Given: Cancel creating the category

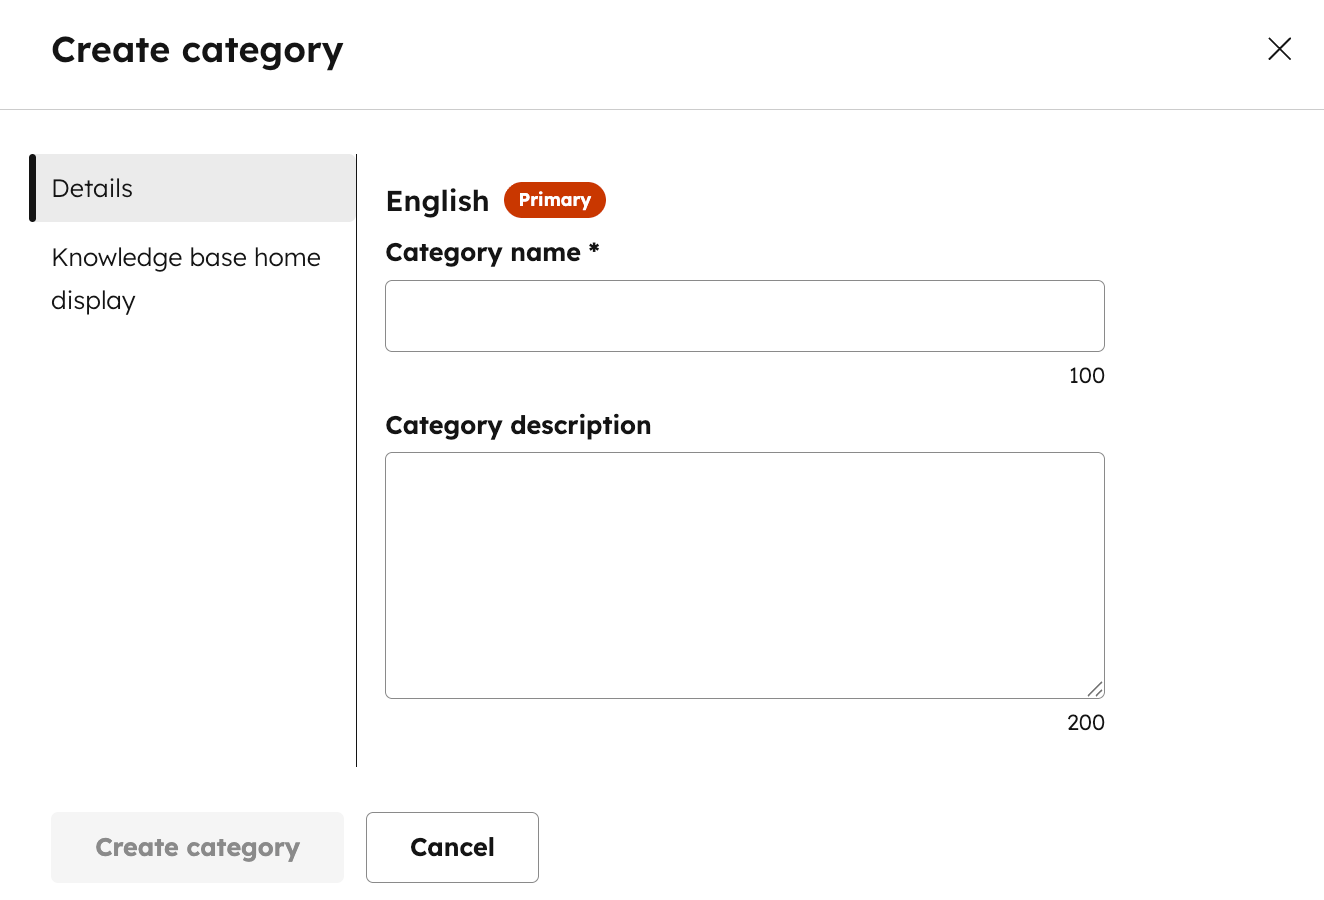Looking at the screenshot, I should [x=452, y=847].
